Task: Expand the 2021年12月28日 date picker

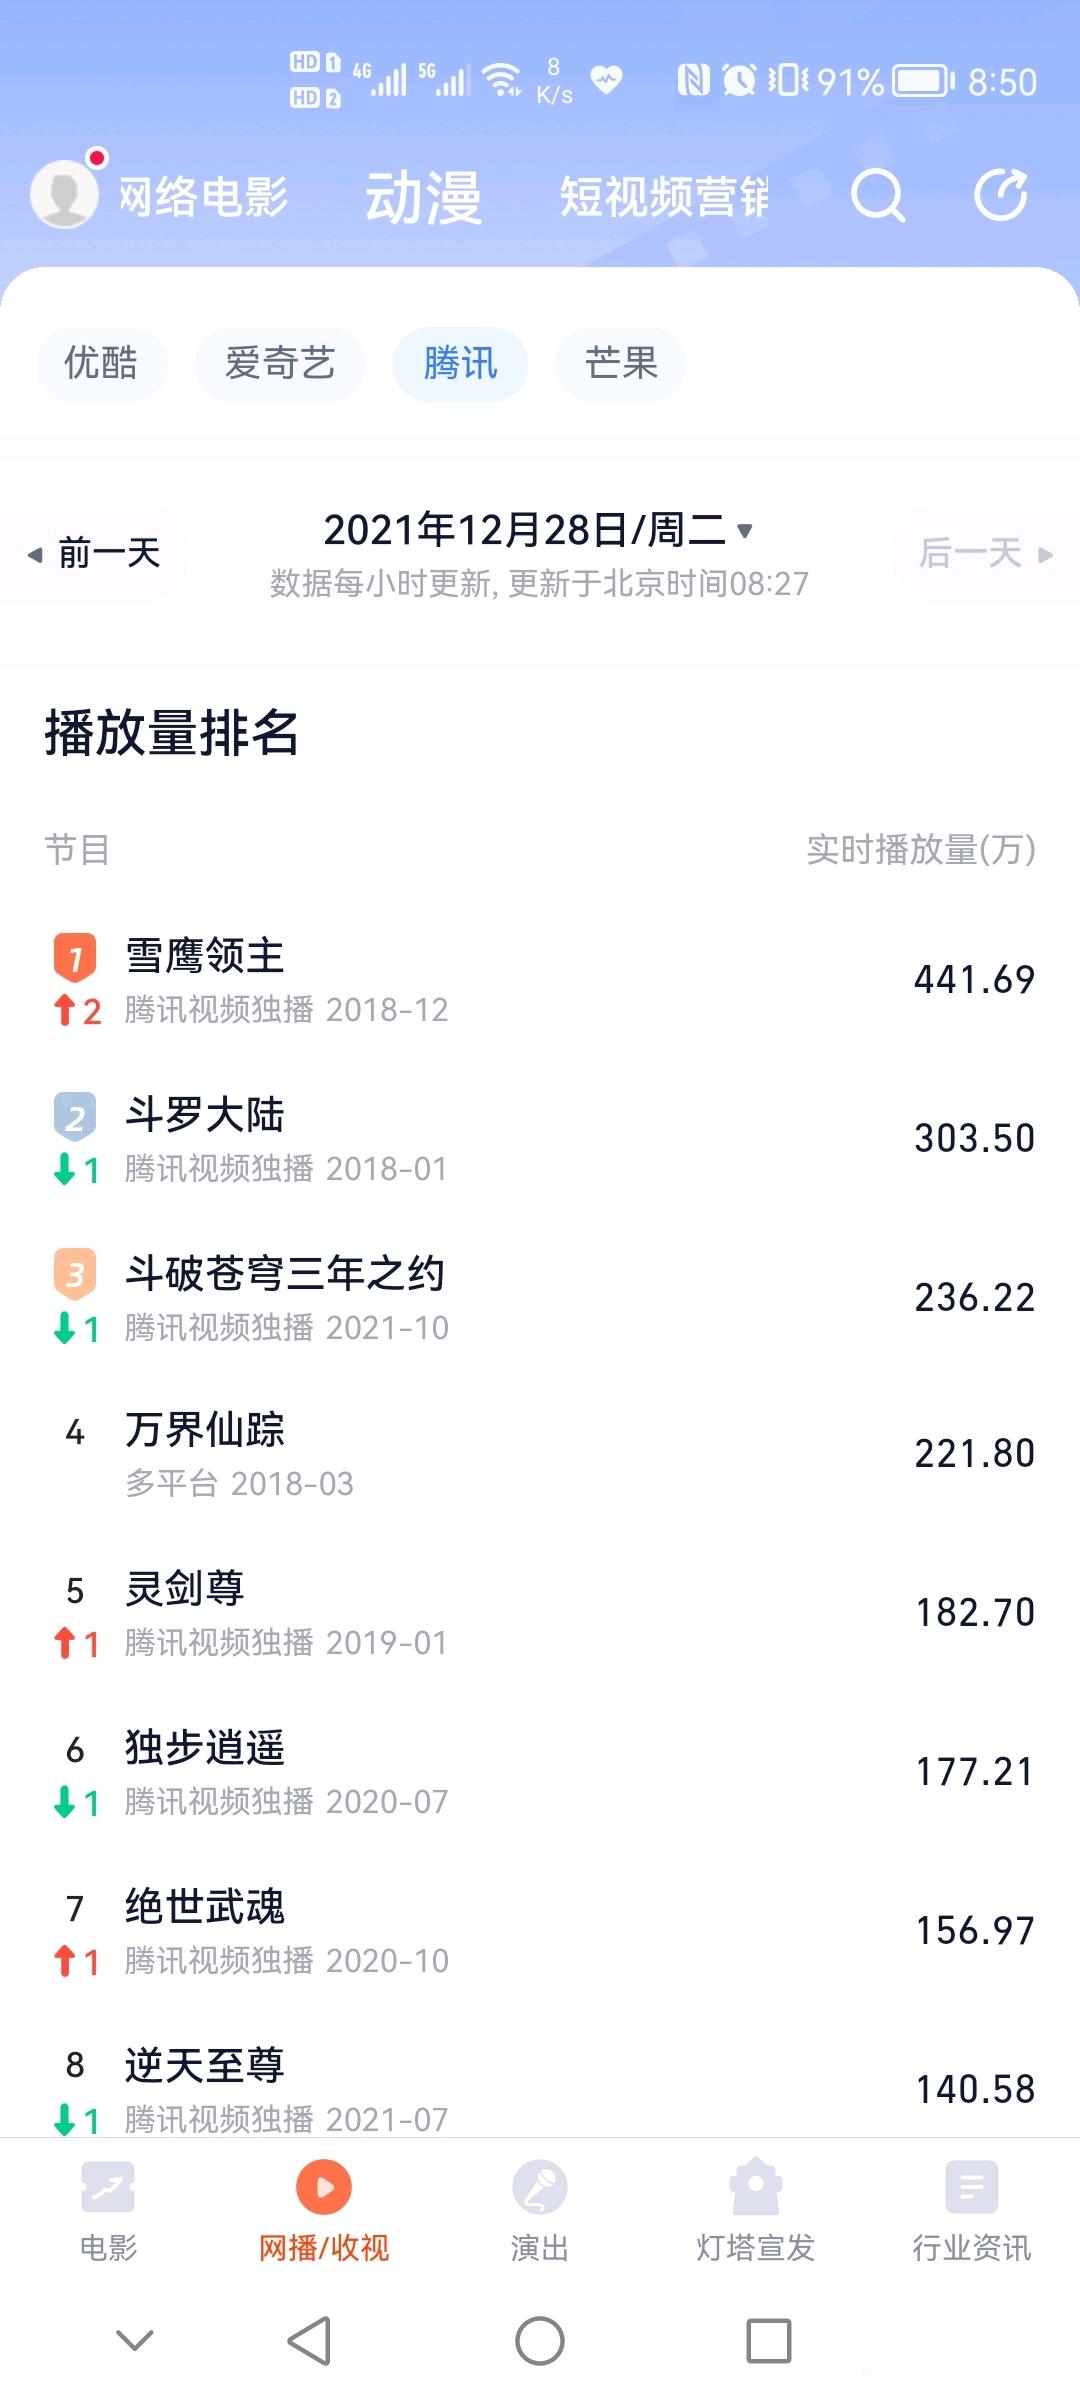Action: coord(538,530)
